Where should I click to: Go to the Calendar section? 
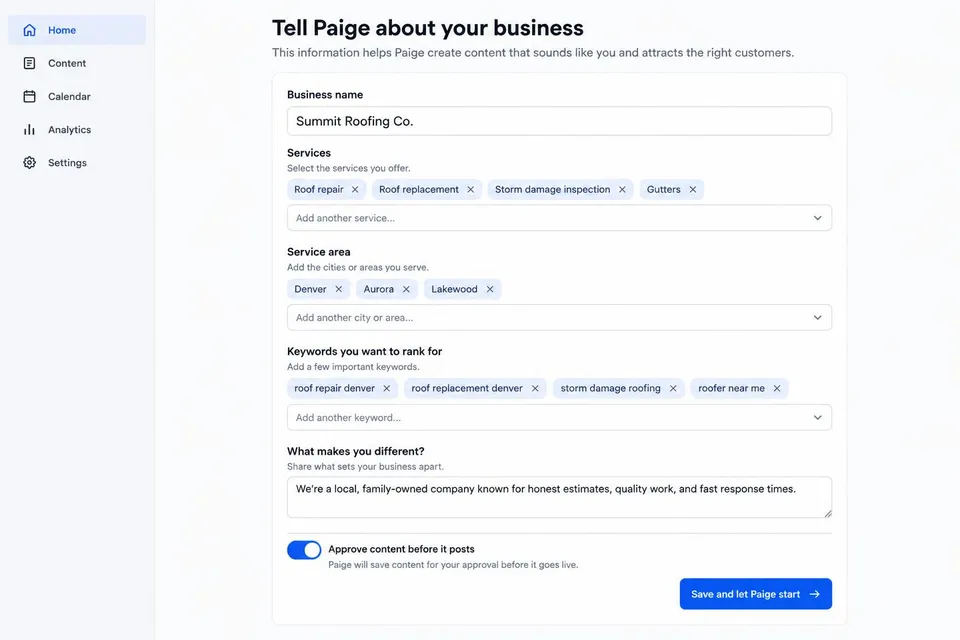(77, 96)
